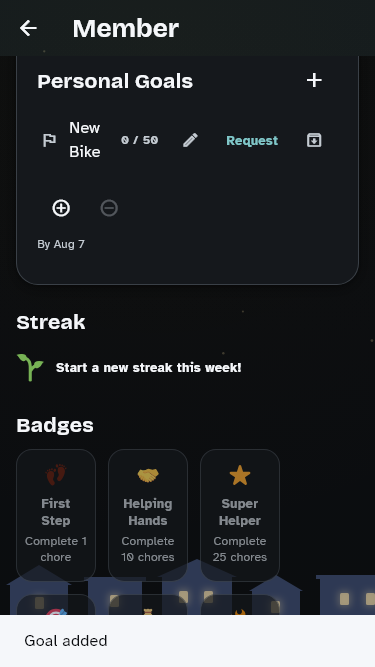Click the green sprout streak icon

pyautogui.click(x=30, y=367)
